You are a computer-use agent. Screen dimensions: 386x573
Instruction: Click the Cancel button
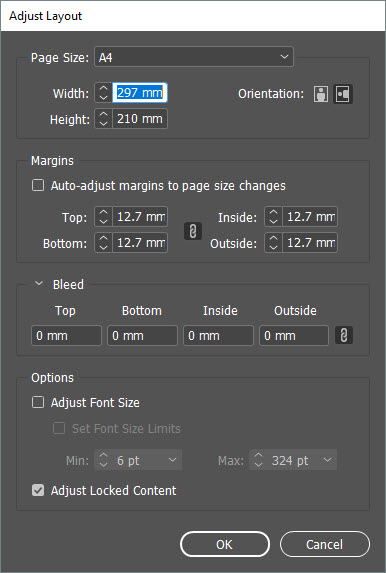pos(325,544)
